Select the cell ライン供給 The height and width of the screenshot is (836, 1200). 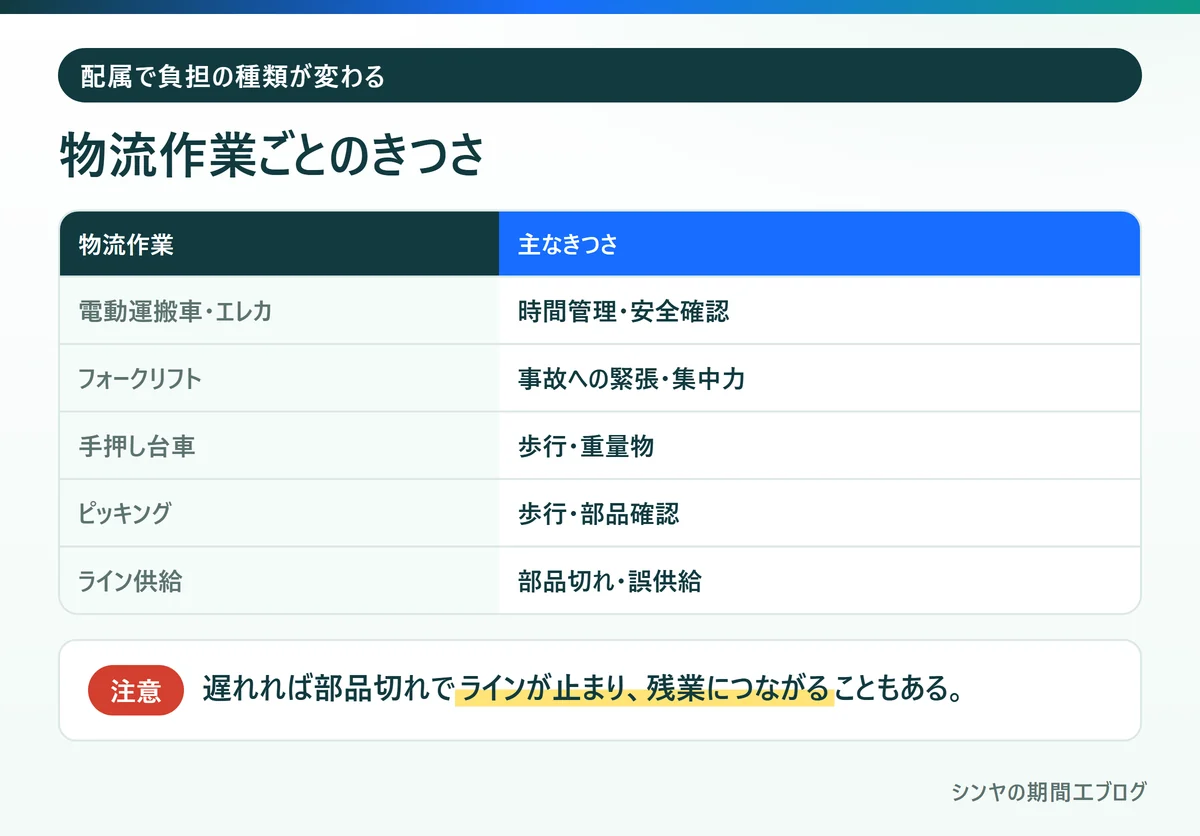click(279, 580)
